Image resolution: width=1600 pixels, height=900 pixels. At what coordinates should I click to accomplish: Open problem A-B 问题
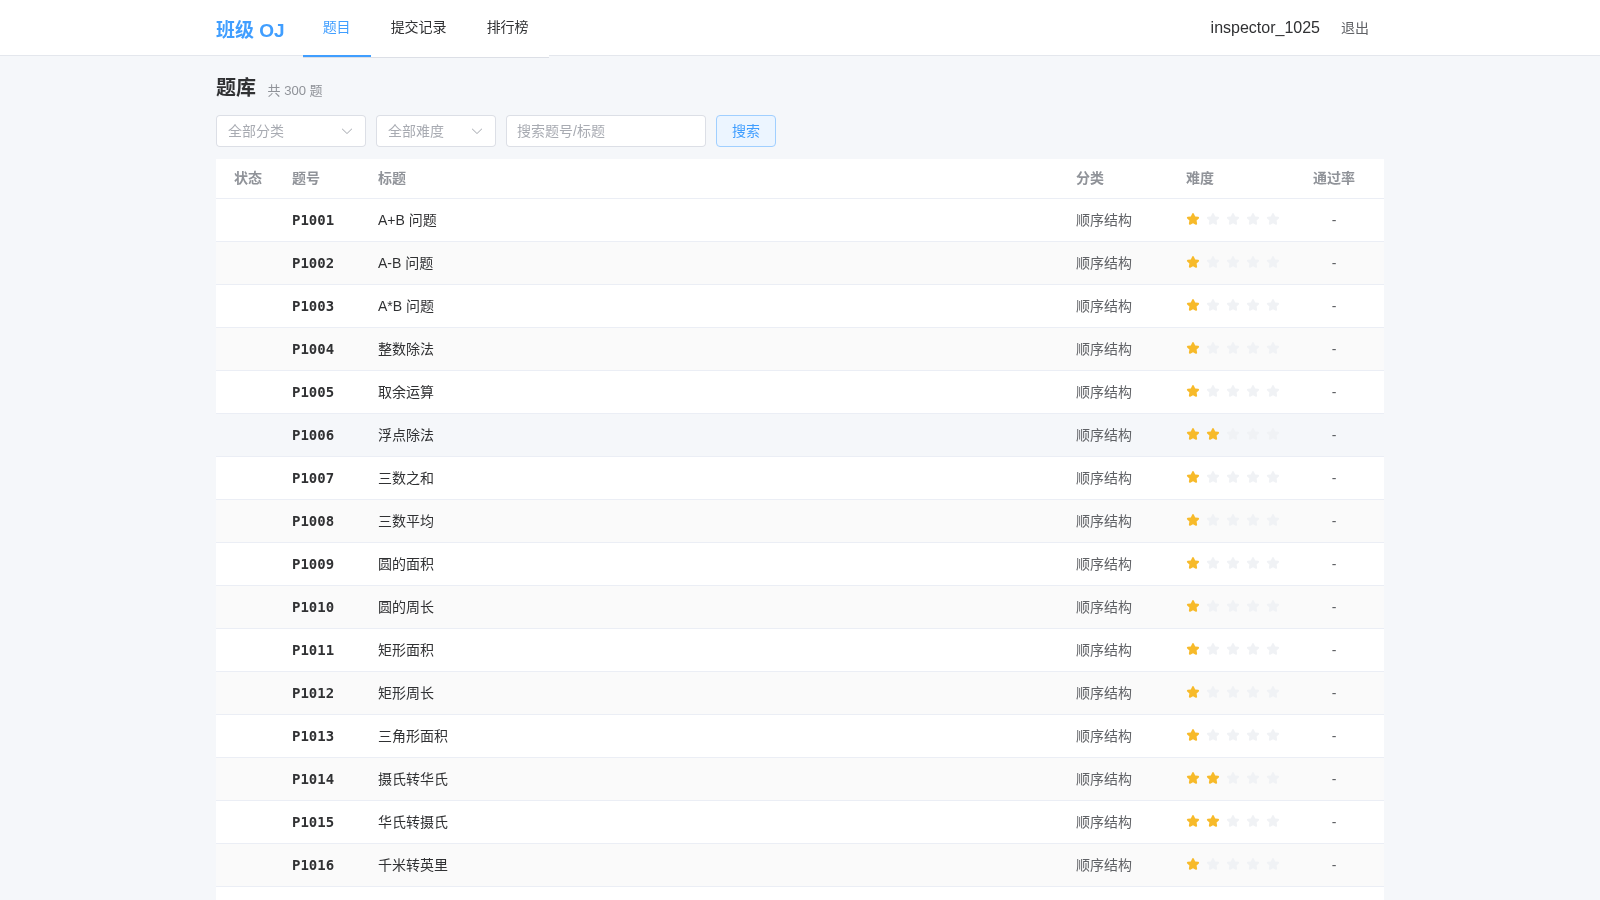pos(406,263)
